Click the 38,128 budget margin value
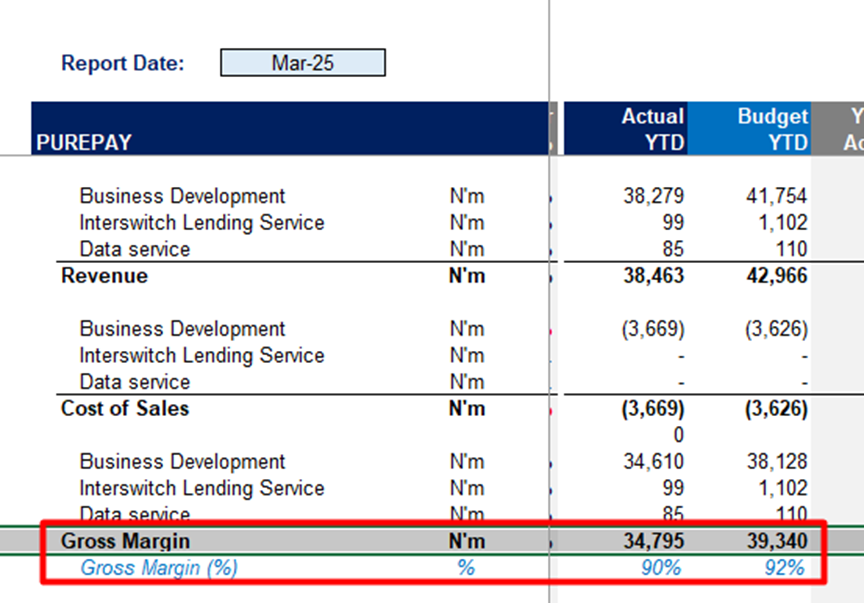864x603 pixels. [x=775, y=462]
